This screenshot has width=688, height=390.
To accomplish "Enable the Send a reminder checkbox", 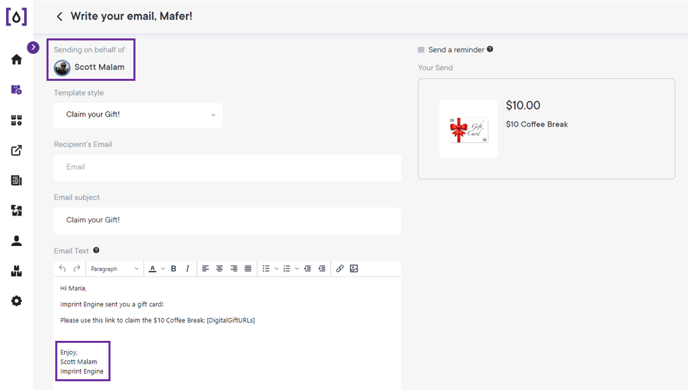I will [421, 50].
